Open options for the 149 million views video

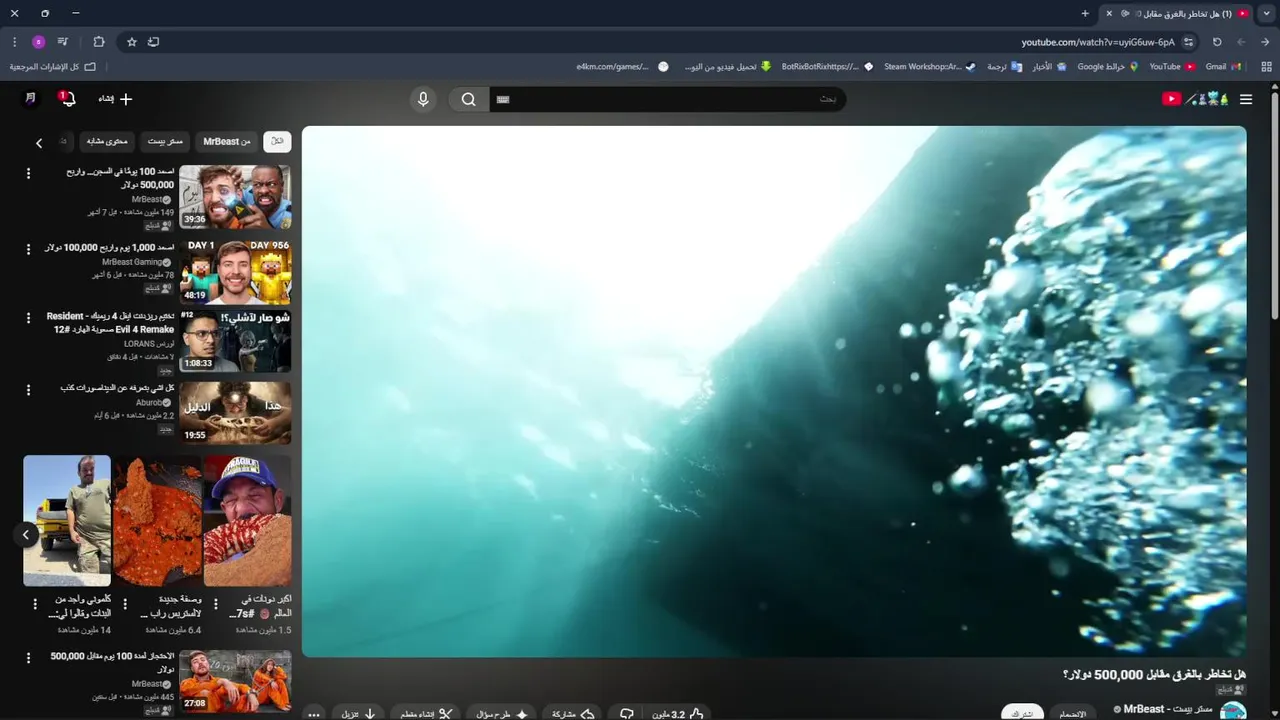point(28,173)
